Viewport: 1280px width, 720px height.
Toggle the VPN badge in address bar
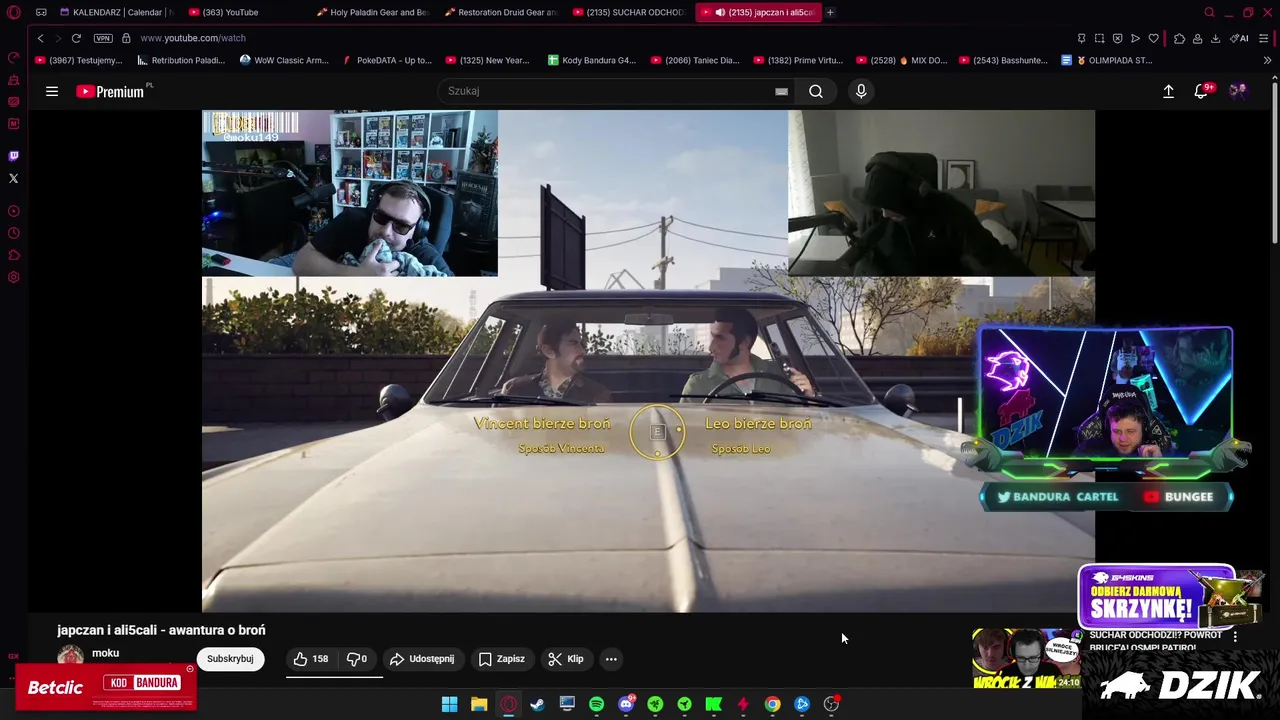(103, 38)
